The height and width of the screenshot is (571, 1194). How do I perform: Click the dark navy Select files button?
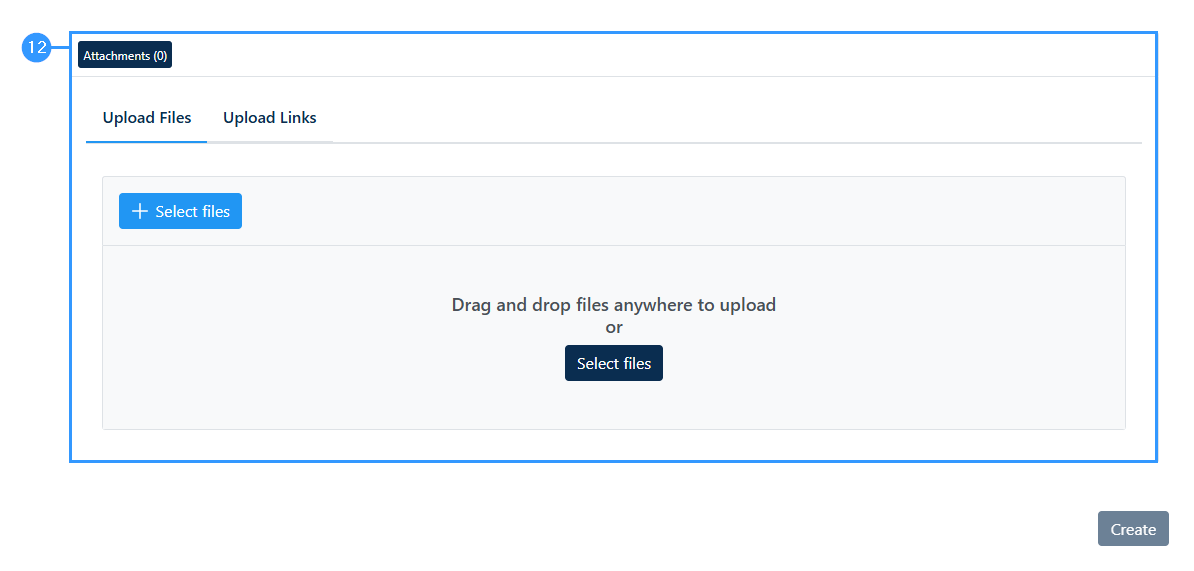pos(614,363)
